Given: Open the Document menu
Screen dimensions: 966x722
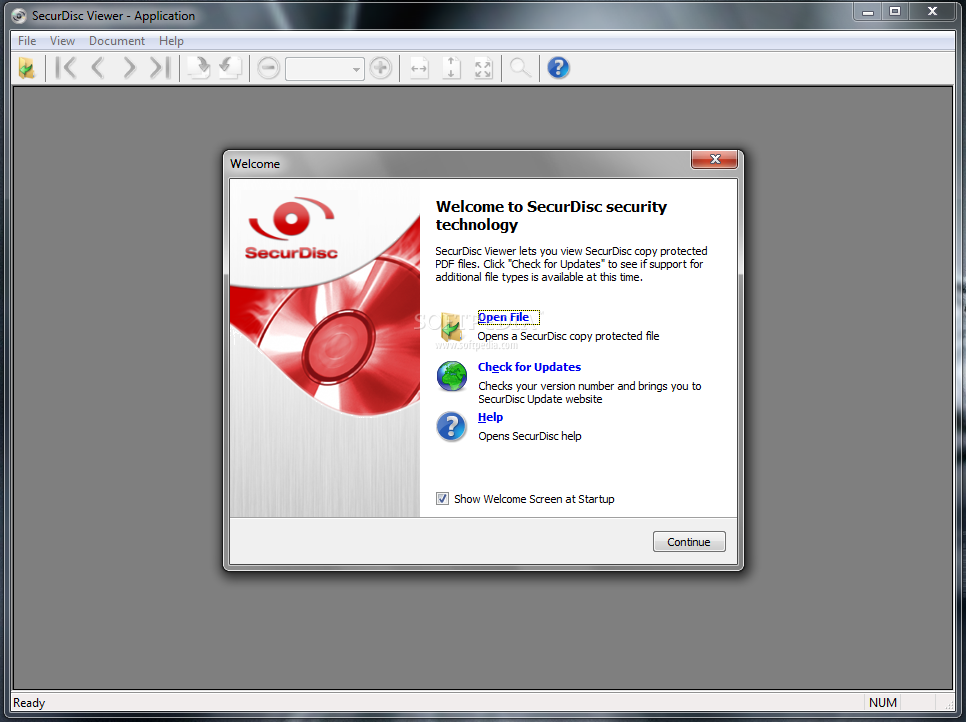Looking at the screenshot, I should click(x=116, y=41).
